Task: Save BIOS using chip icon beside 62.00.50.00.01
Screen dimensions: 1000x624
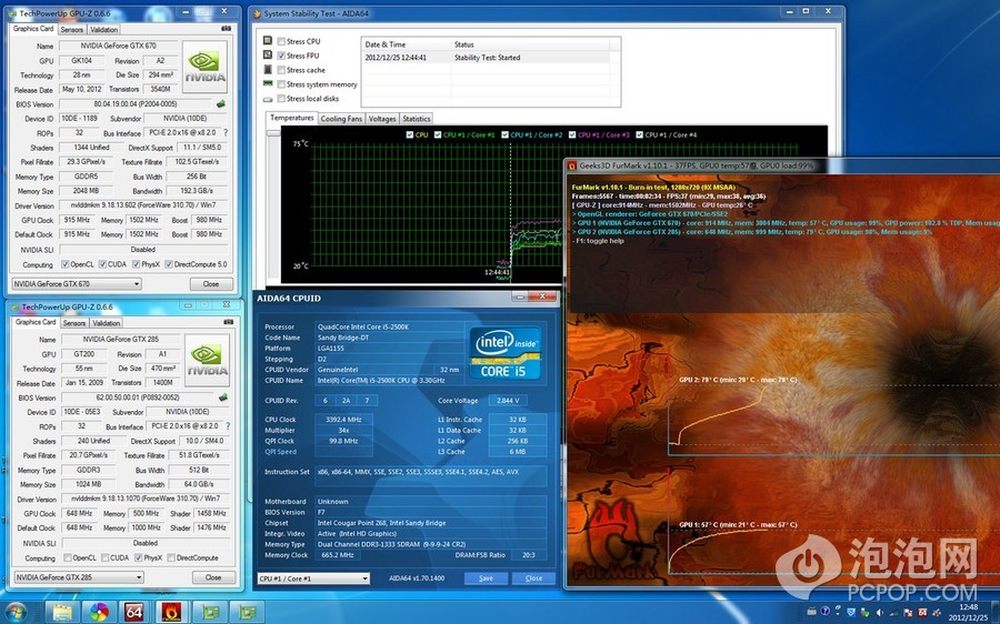Action: coord(223,397)
